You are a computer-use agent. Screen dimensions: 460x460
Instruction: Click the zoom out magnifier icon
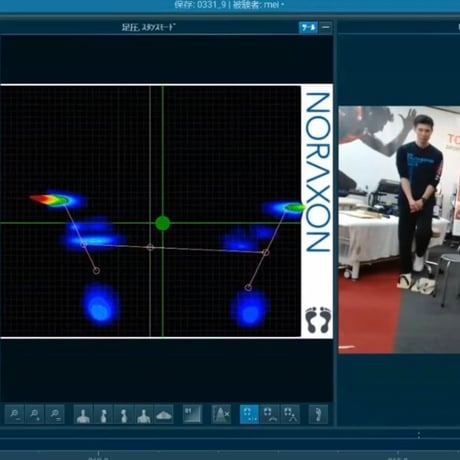point(14,414)
